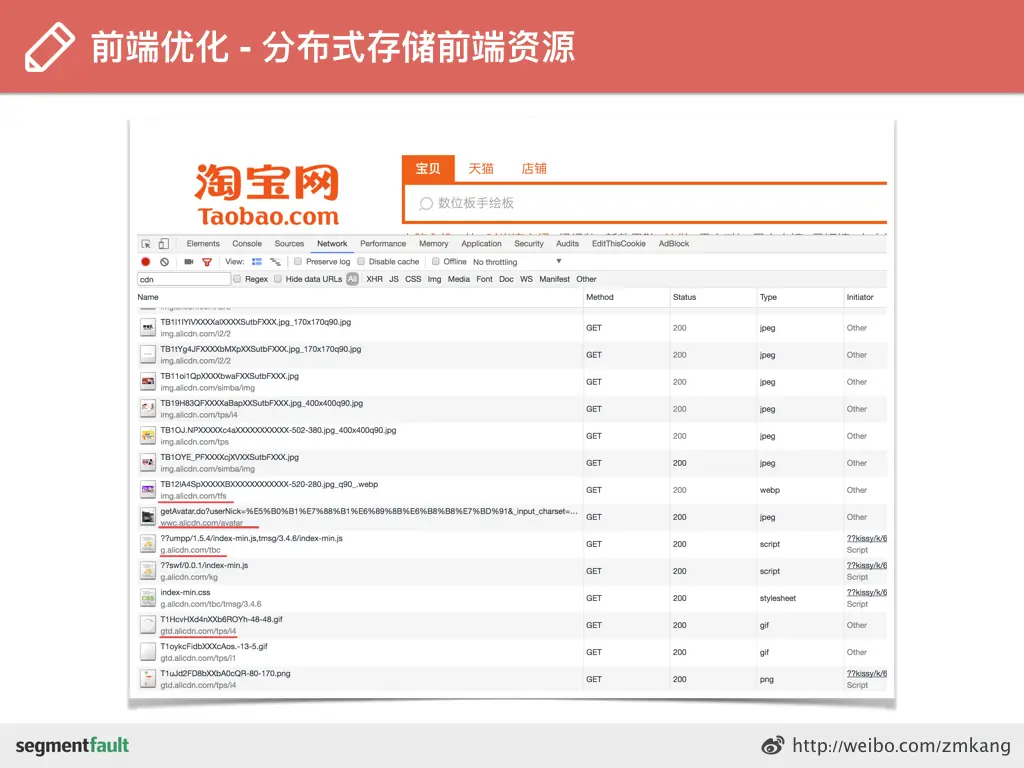Check the Offline checkbox
This screenshot has width=1024, height=768.
click(x=436, y=261)
